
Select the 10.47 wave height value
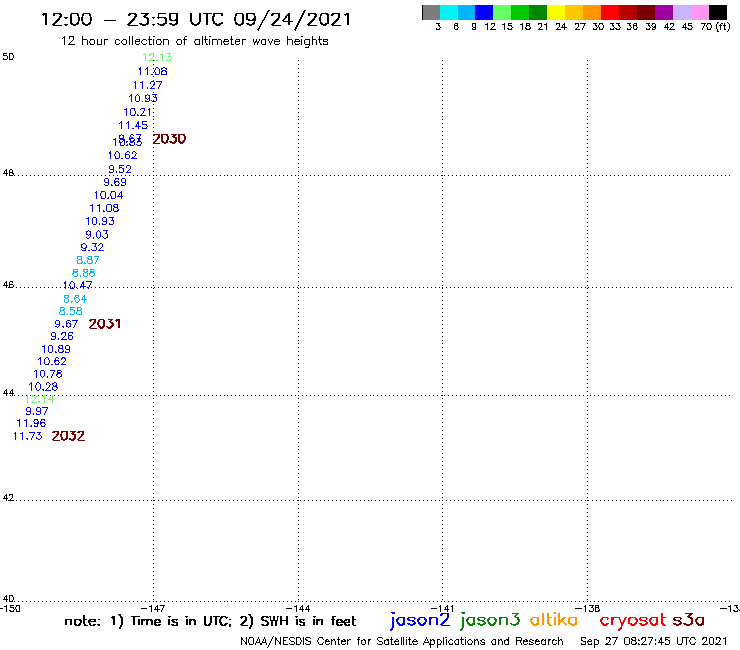click(77, 285)
